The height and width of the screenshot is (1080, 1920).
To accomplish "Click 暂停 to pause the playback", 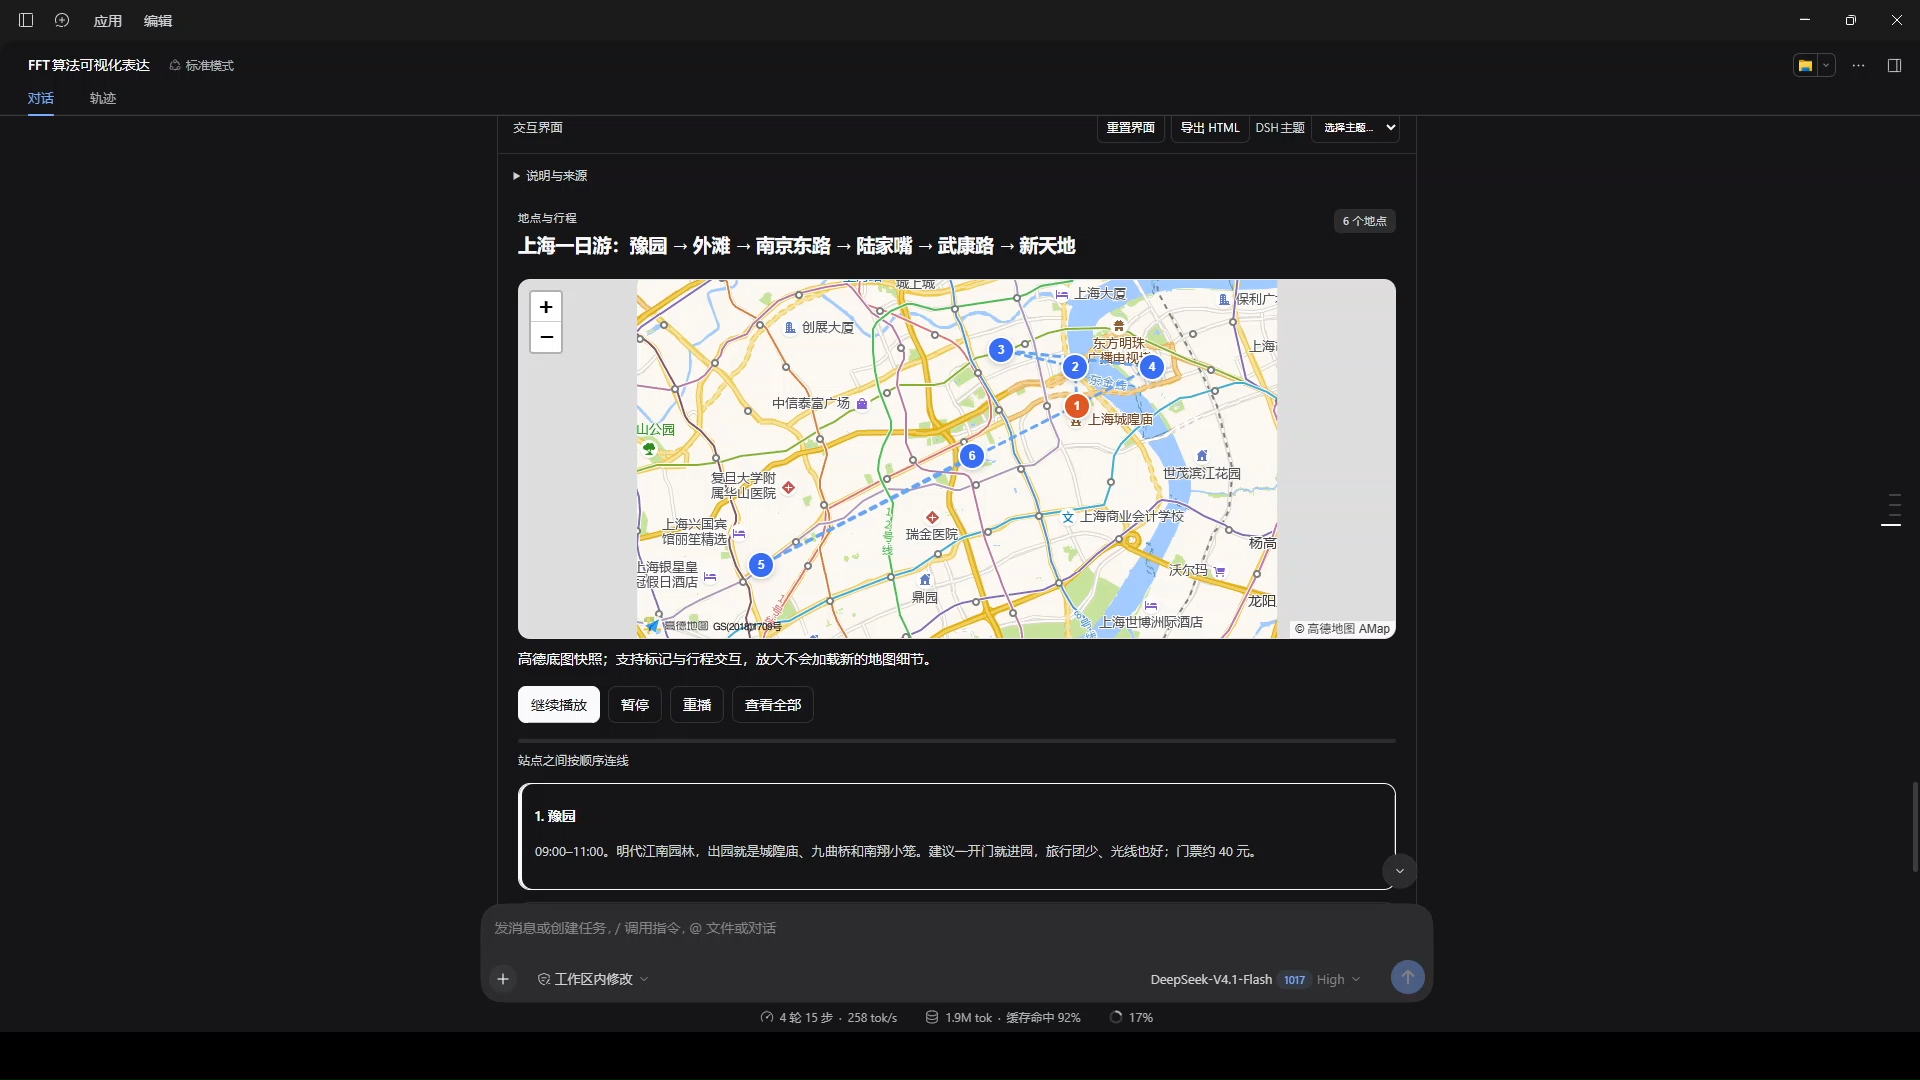I will coord(635,705).
